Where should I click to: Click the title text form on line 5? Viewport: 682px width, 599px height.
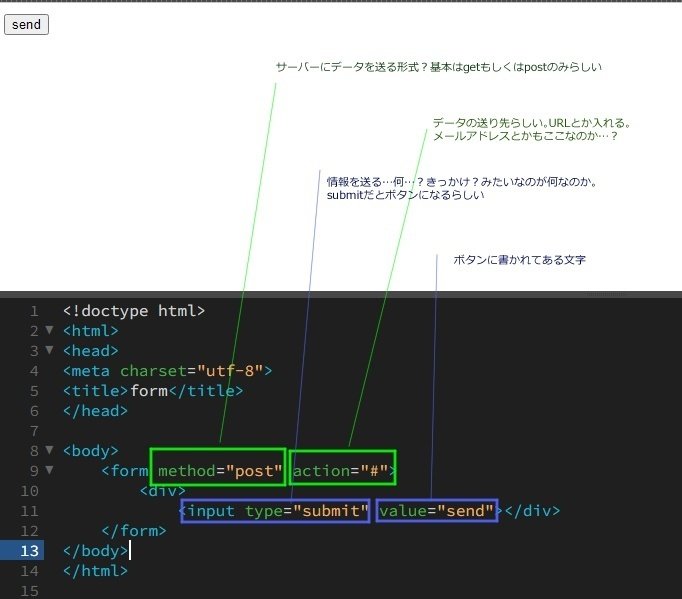(149, 391)
